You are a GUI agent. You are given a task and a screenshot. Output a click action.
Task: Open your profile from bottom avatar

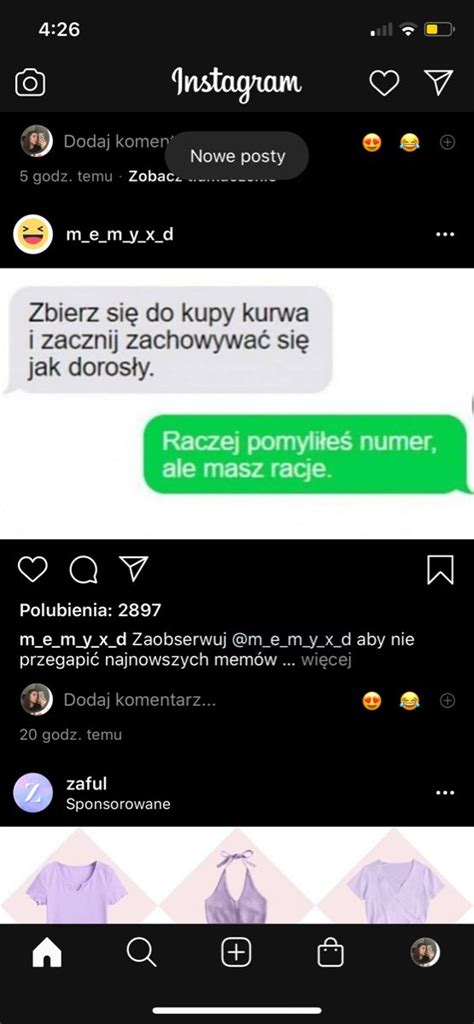(x=425, y=953)
